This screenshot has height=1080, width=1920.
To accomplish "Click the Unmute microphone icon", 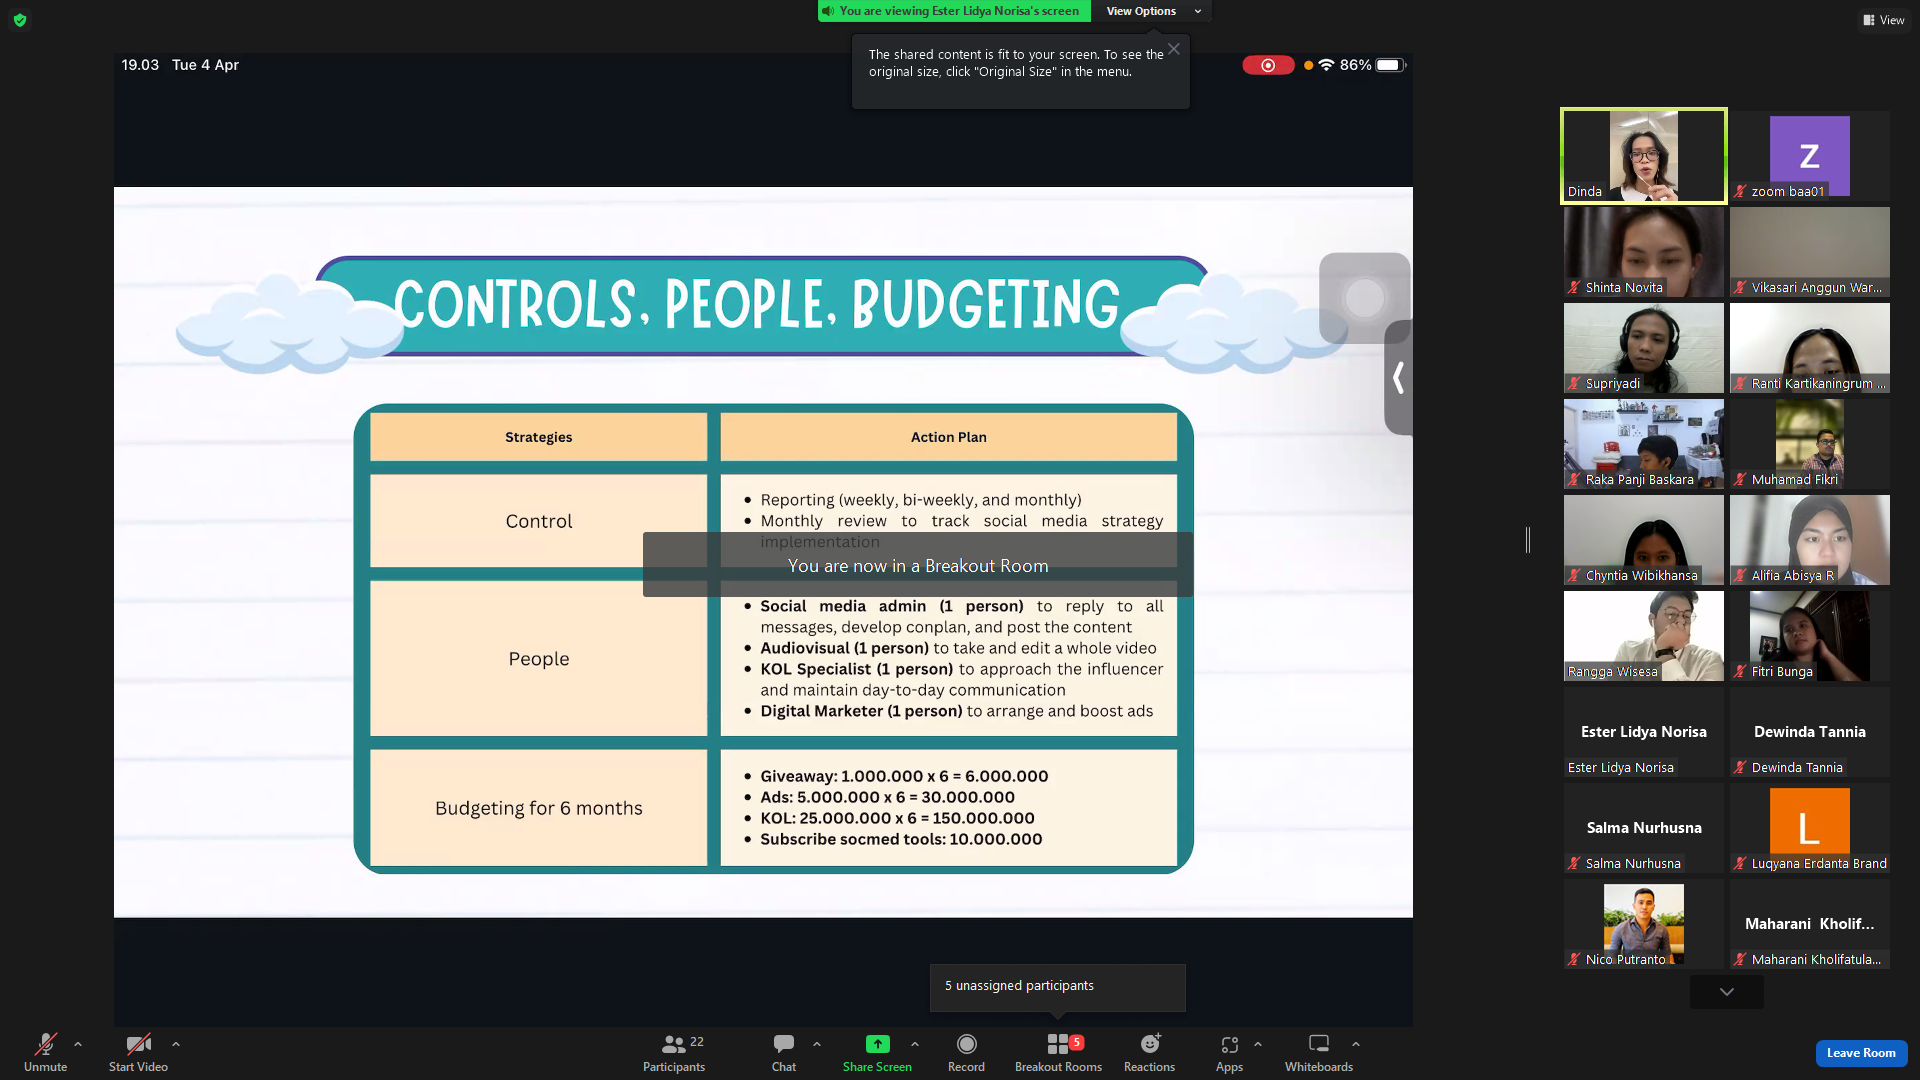I will pyautogui.click(x=45, y=1044).
